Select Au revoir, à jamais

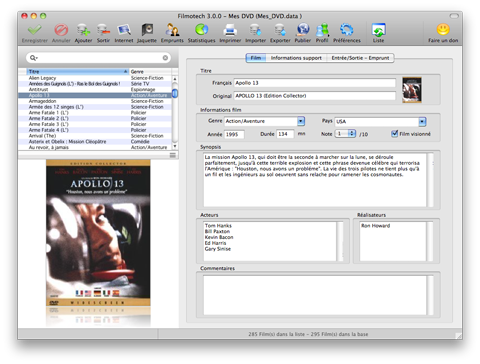(95, 147)
